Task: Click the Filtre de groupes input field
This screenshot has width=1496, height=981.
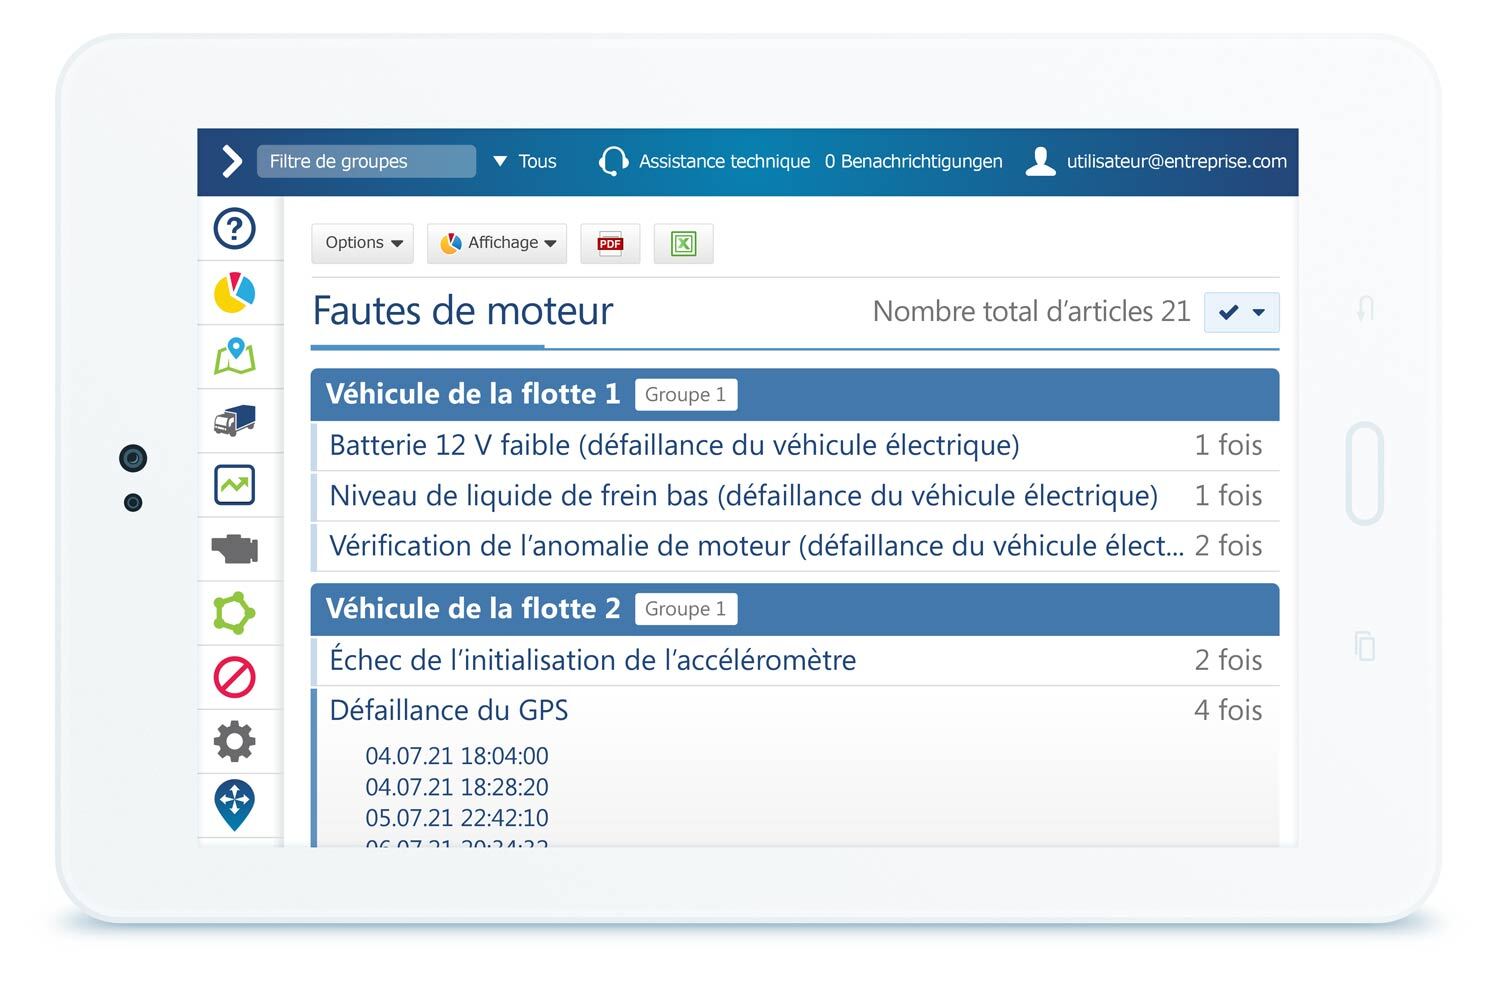Action: [x=366, y=161]
